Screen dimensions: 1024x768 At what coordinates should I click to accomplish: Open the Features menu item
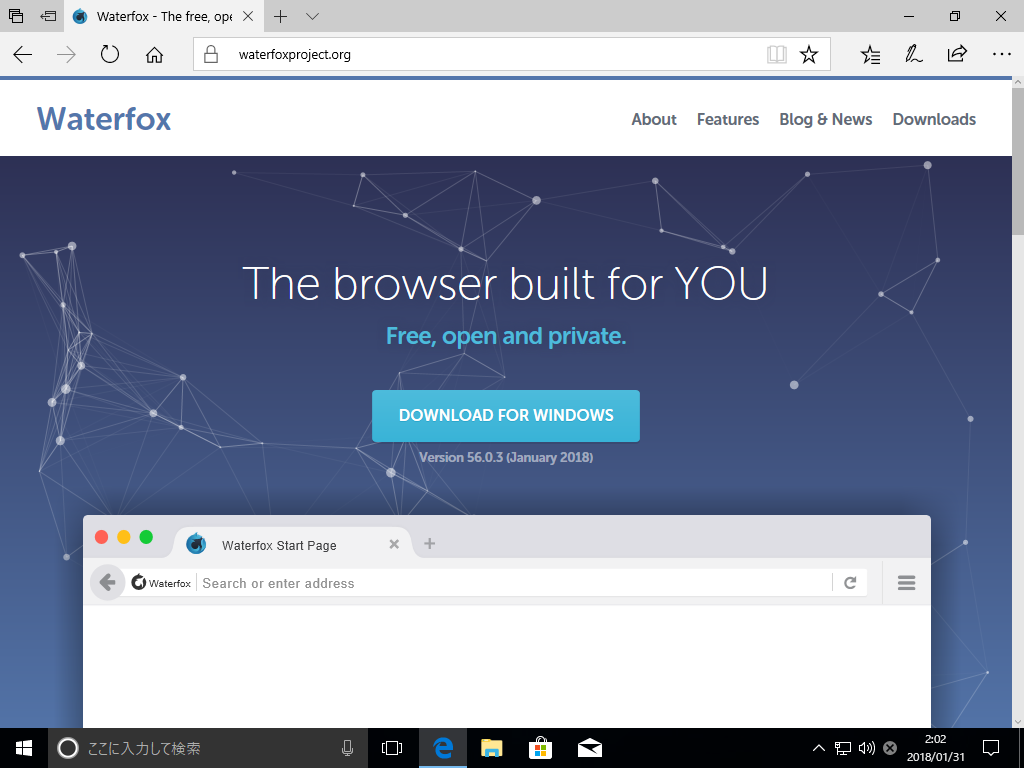tap(728, 120)
